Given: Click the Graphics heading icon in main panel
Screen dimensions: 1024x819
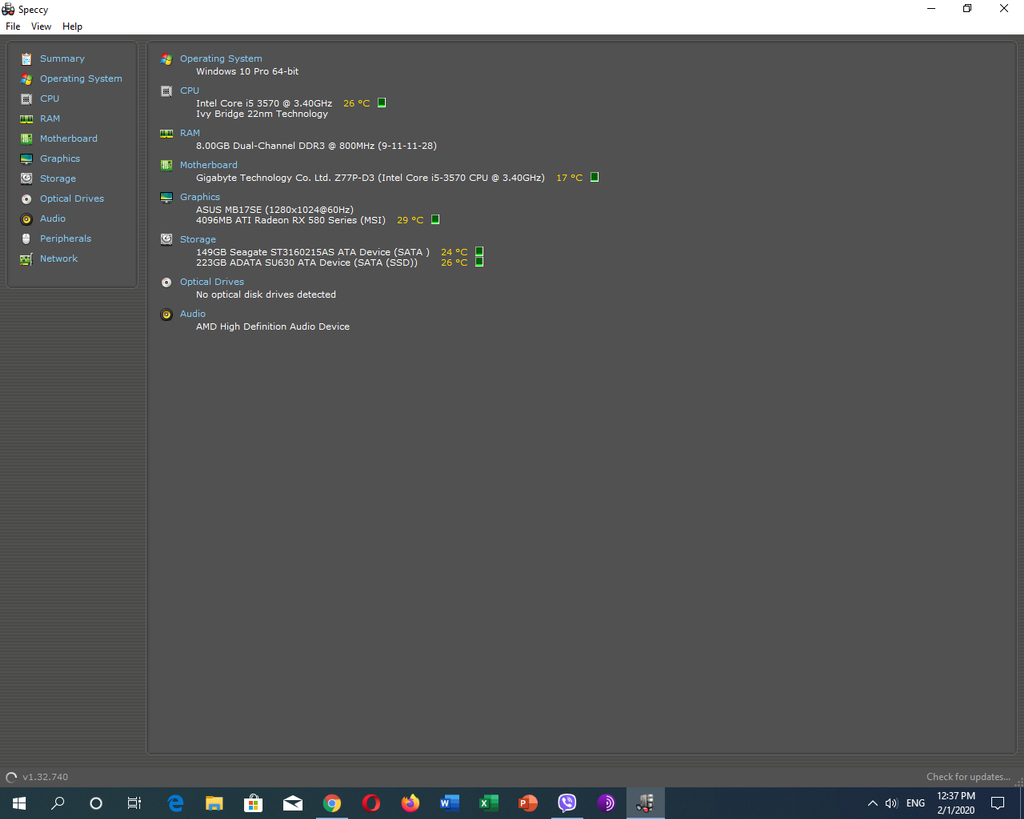Looking at the screenshot, I should click(167, 197).
